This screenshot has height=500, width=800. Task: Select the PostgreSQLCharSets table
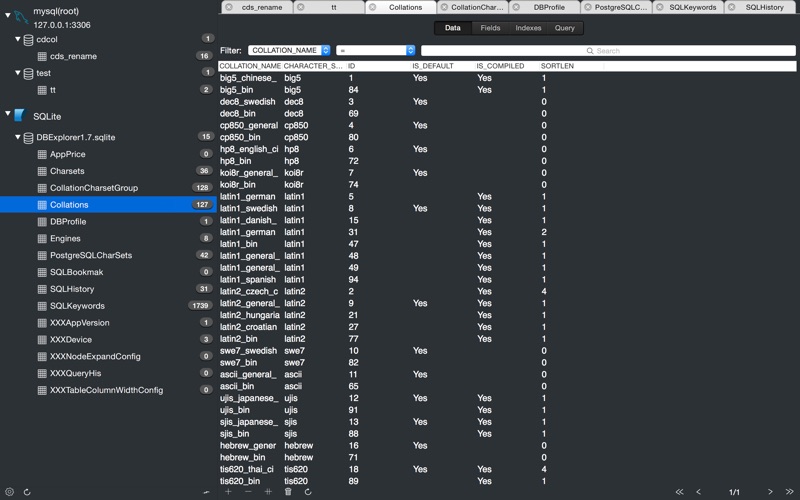point(108,255)
